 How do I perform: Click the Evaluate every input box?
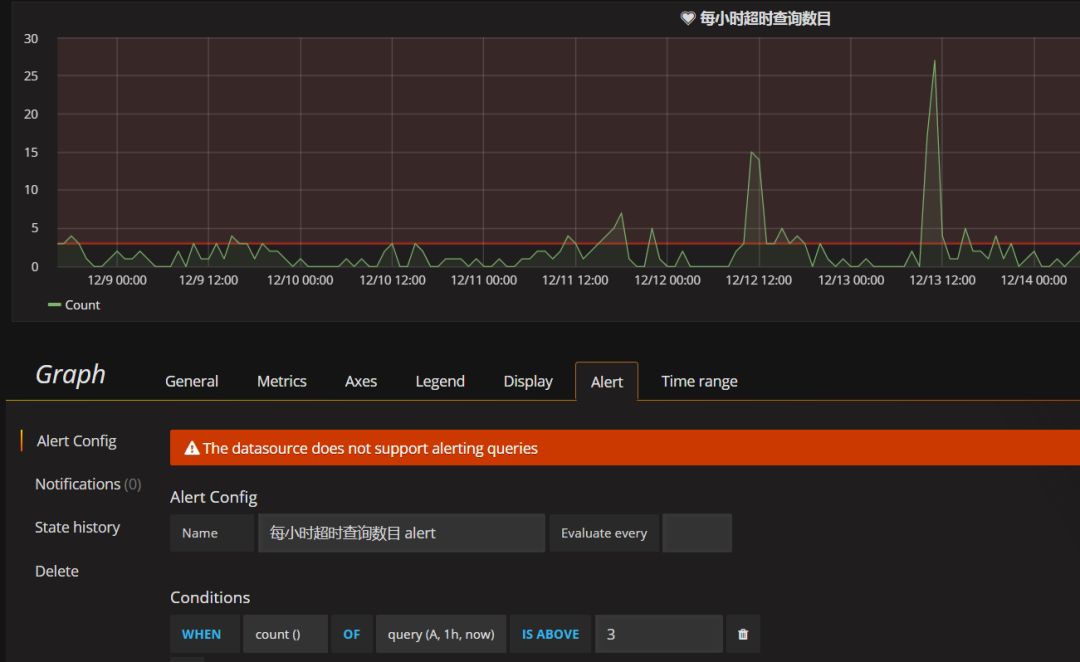[x=696, y=532]
